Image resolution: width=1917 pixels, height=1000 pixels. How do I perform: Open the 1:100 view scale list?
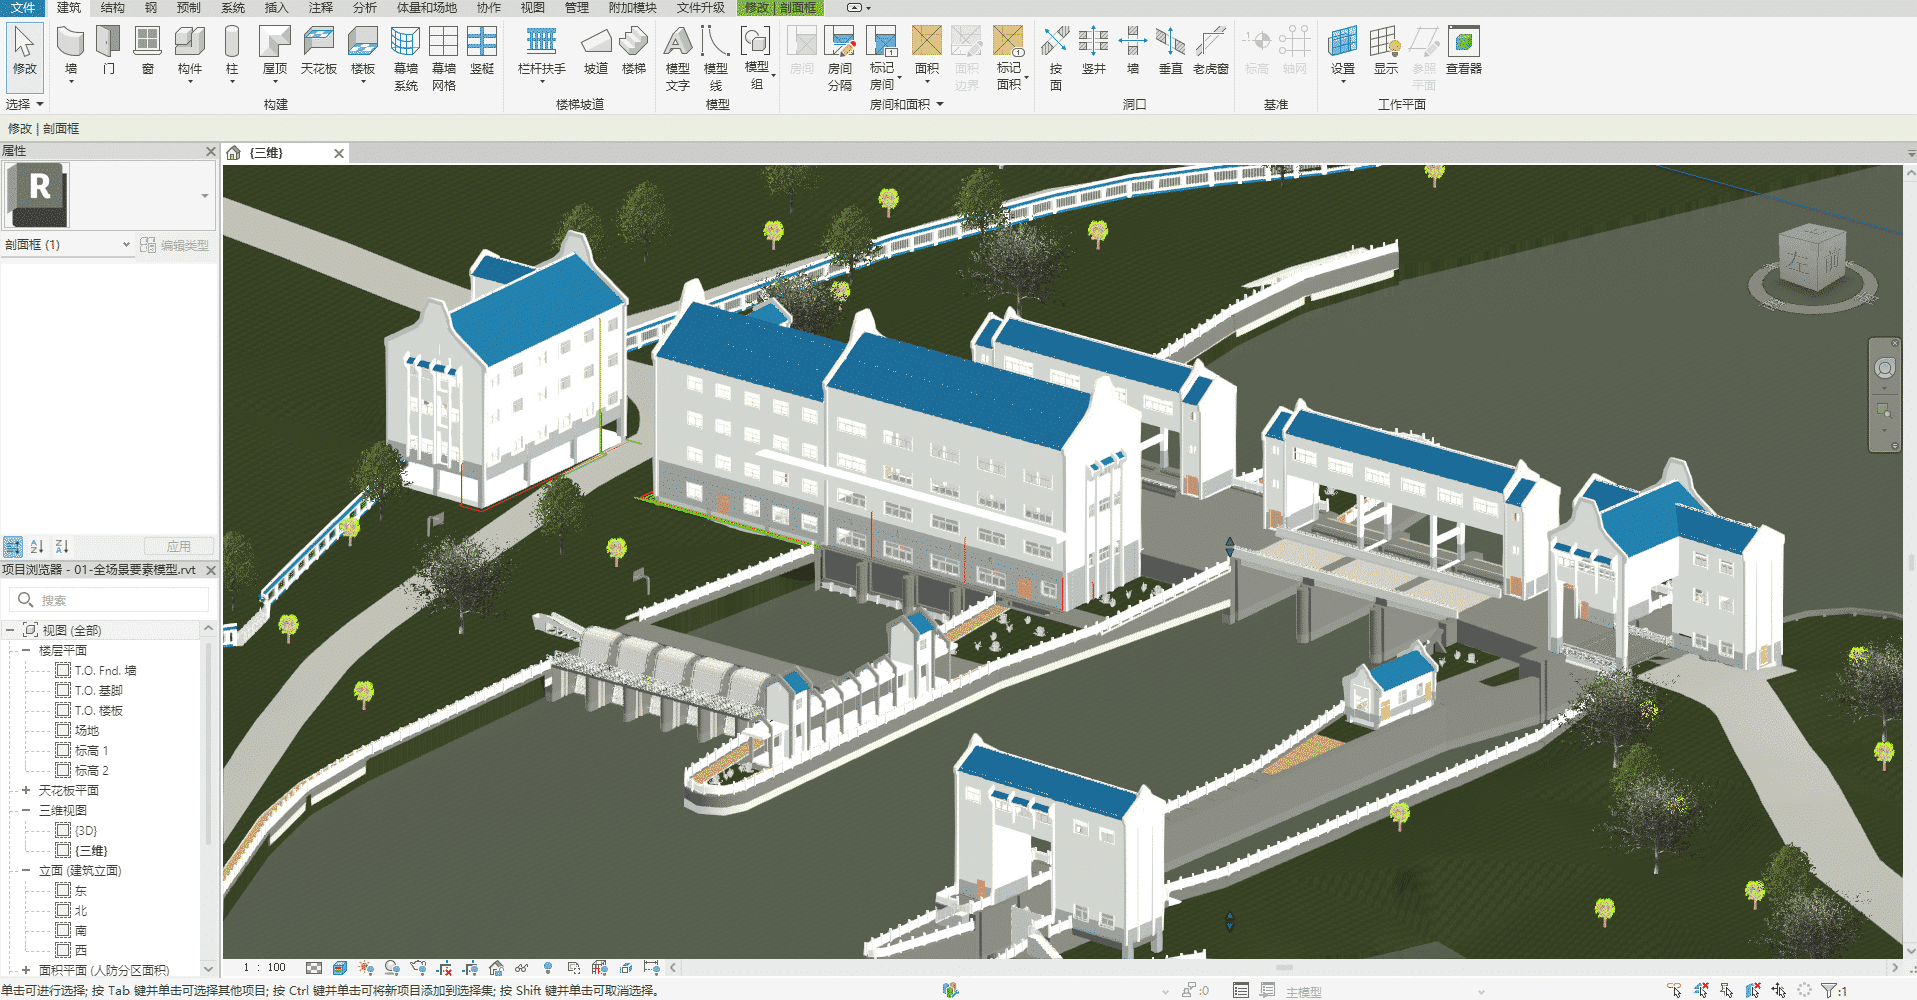click(262, 967)
